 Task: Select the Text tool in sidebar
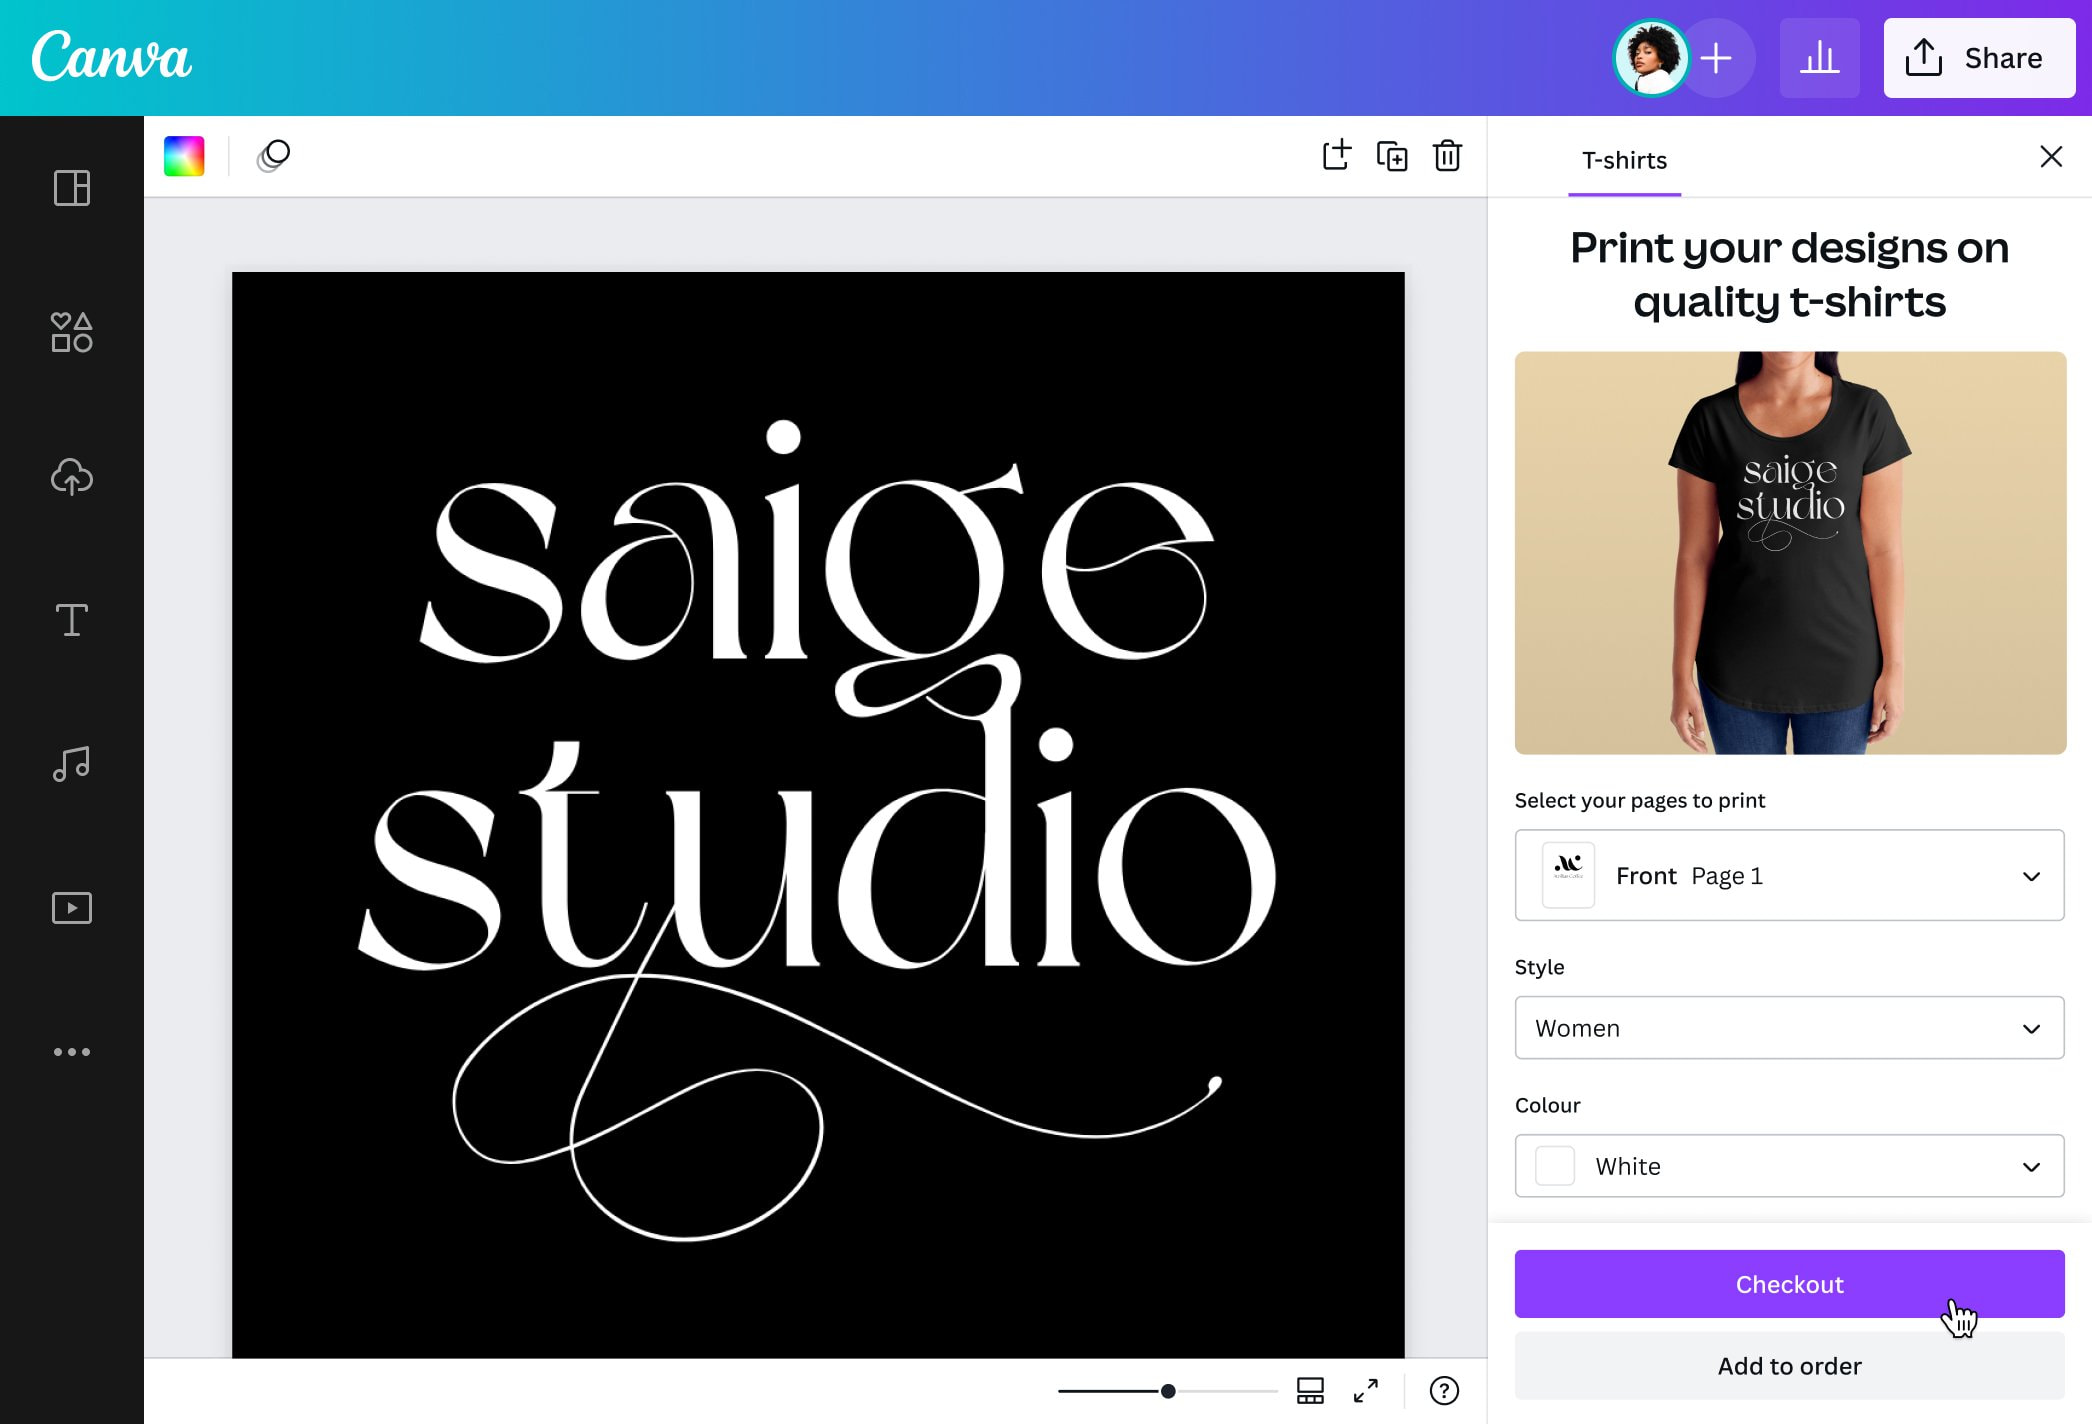[x=71, y=620]
